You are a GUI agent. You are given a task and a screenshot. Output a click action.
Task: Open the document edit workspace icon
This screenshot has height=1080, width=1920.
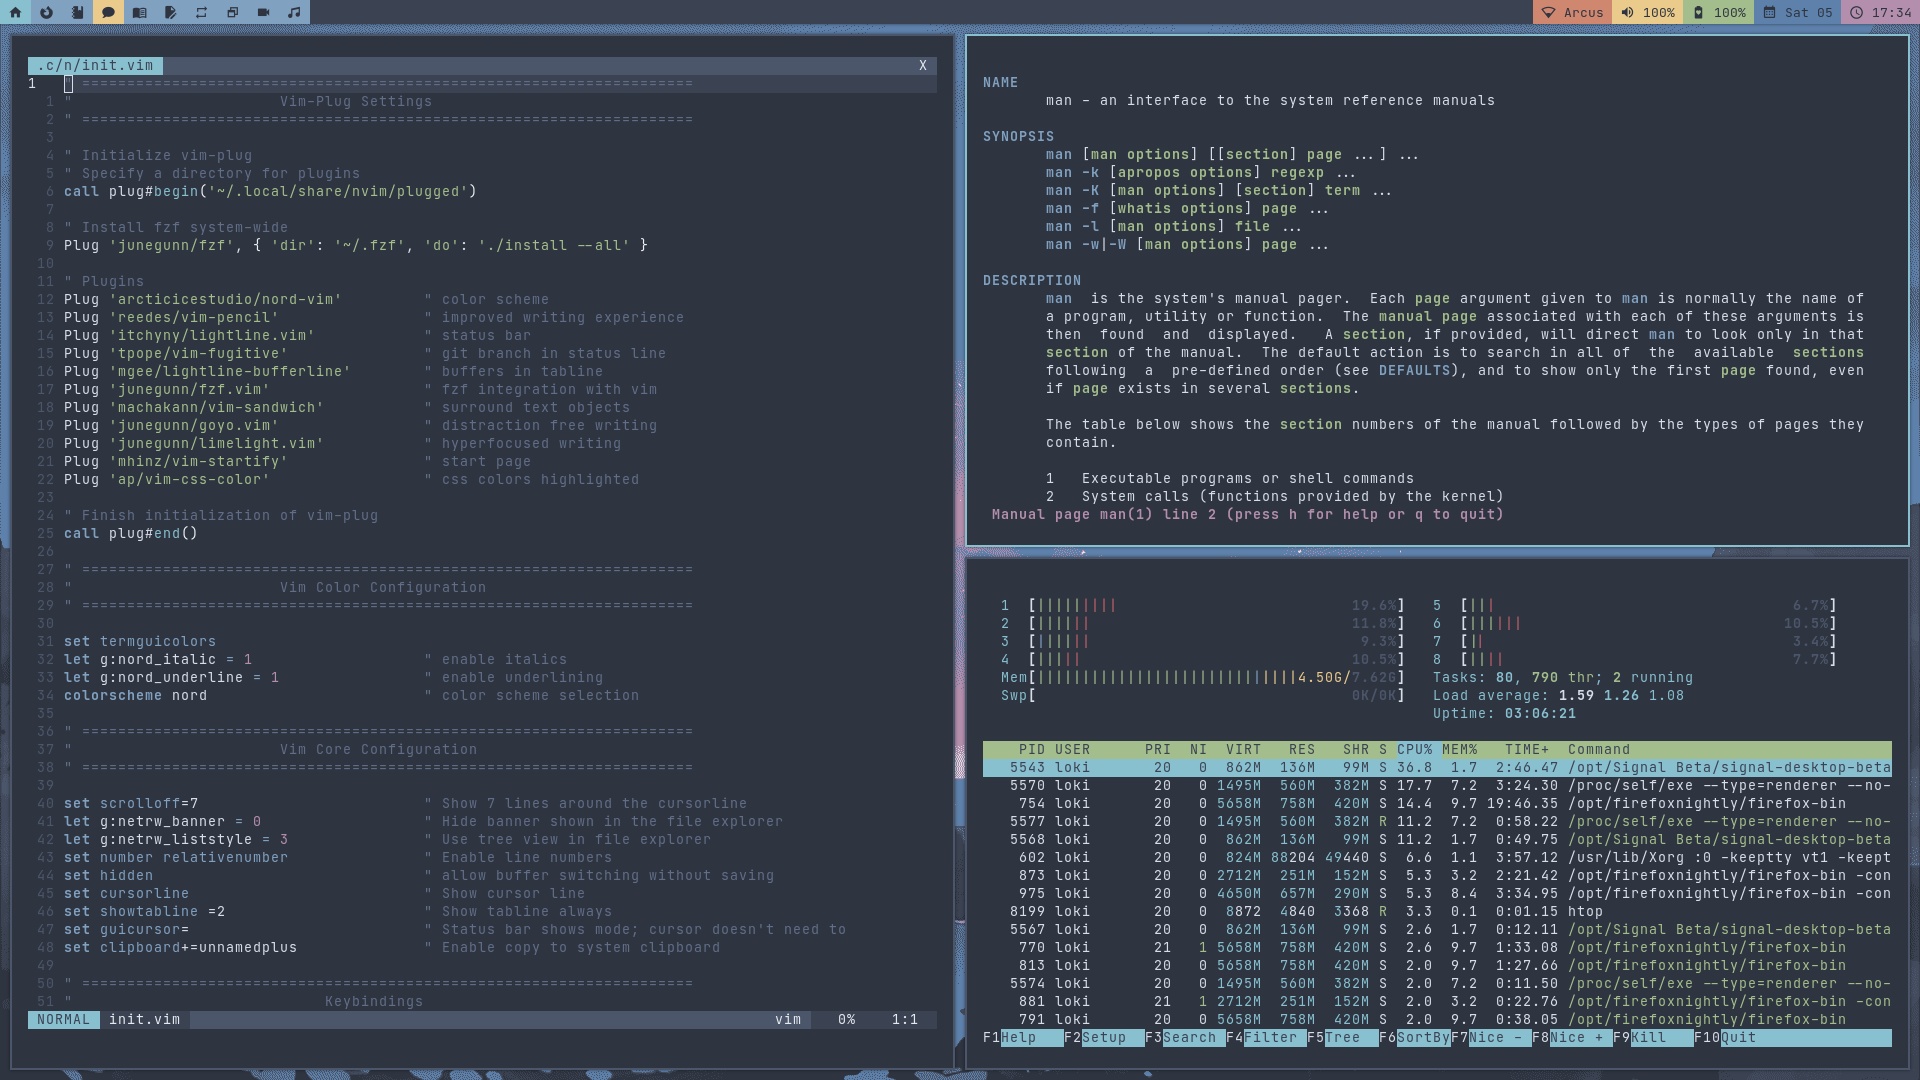170,12
